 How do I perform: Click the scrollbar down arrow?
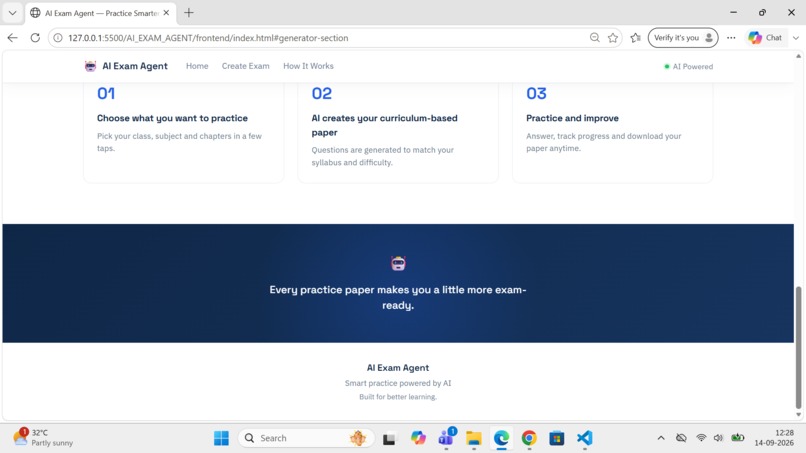click(x=798, y=415)
